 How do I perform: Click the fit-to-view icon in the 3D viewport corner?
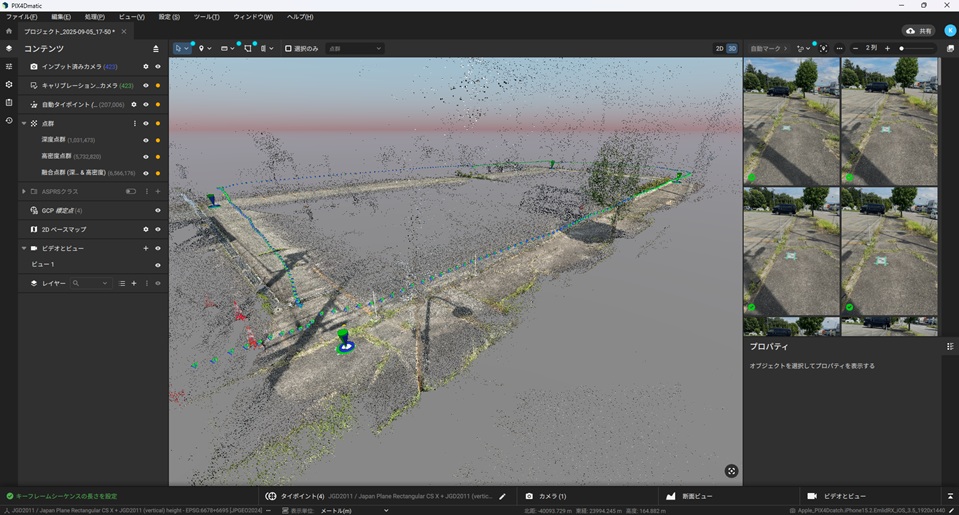tap(731, 471)
